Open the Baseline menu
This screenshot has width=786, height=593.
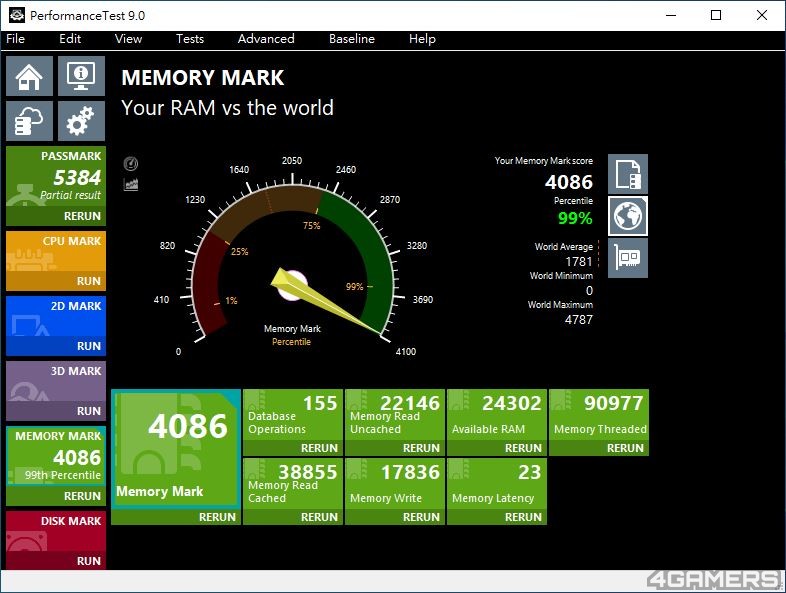(x=352, y=39)
